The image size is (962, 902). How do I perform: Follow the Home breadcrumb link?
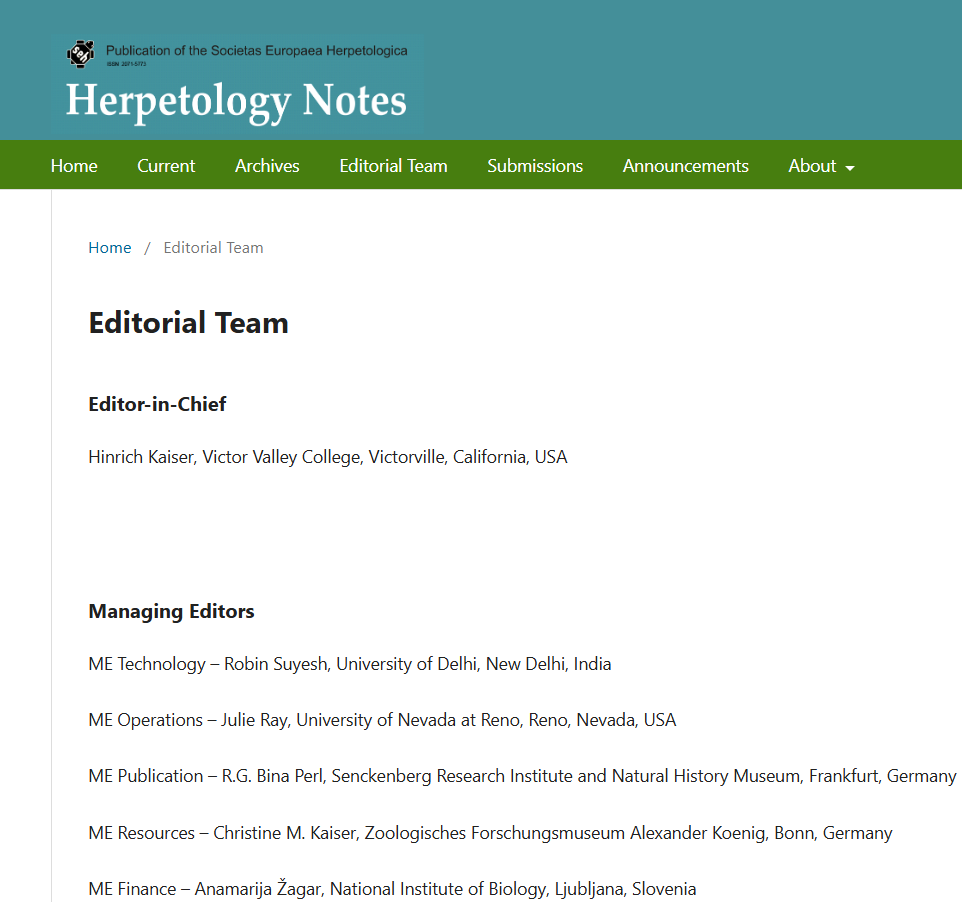pyautogui.click(x=109, y=247)
